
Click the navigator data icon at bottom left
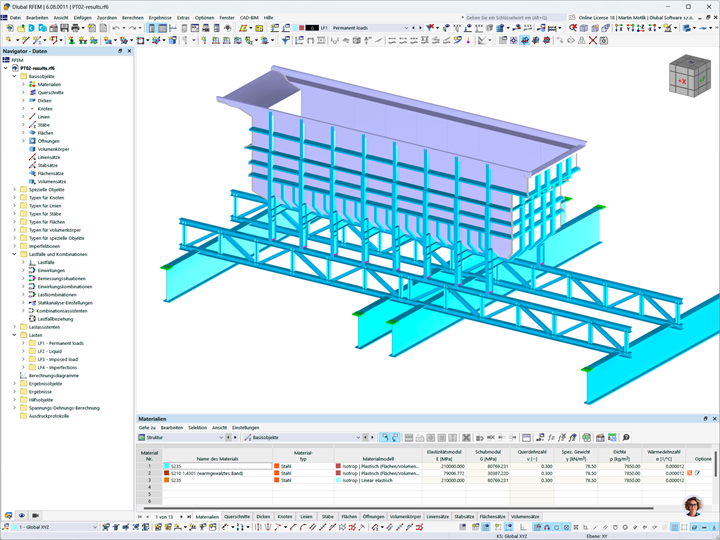pos(8,515)
